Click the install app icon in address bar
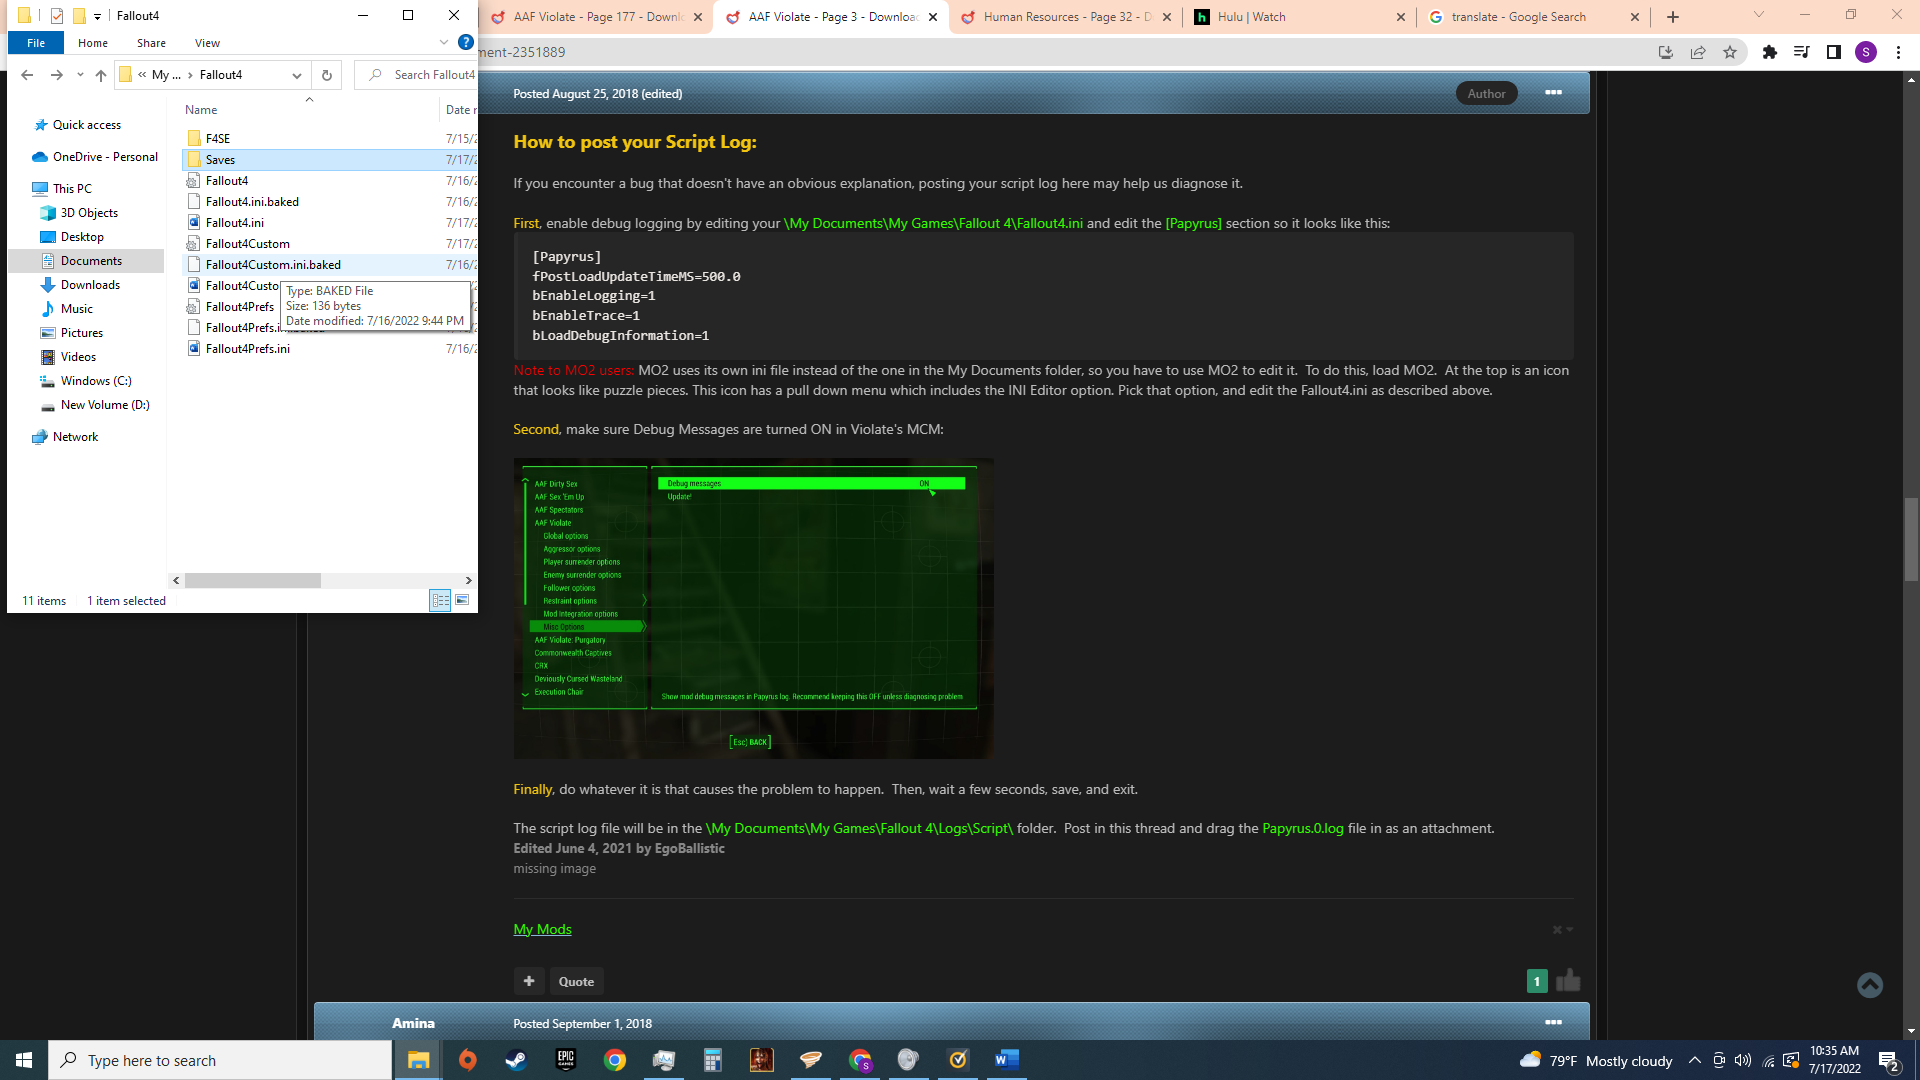Image resolution: width=1920 pixels, height=1080 pixels. [1666, 52]
